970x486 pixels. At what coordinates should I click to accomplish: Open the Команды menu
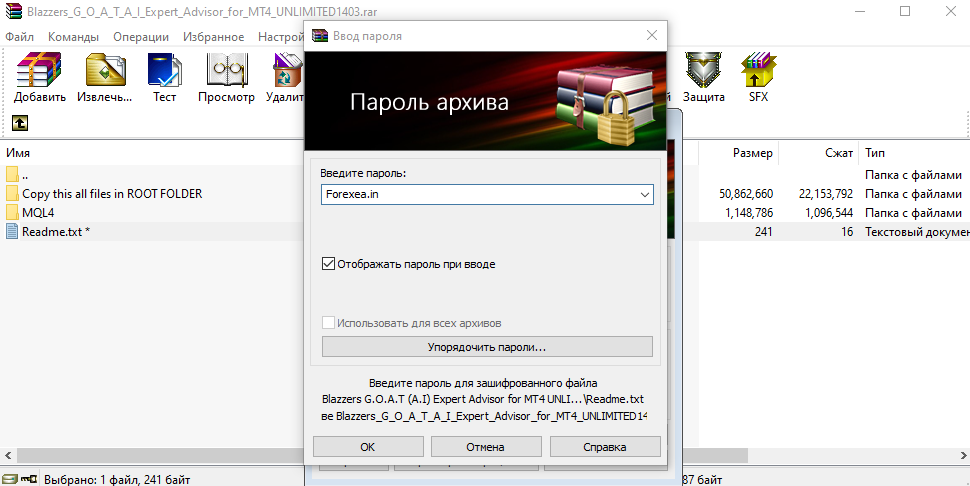[73, 36]
